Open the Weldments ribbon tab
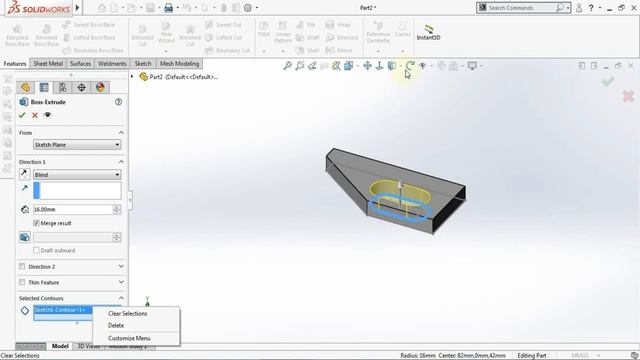The width and height of the screenshot is (640, 360). [x=112, y=64]
